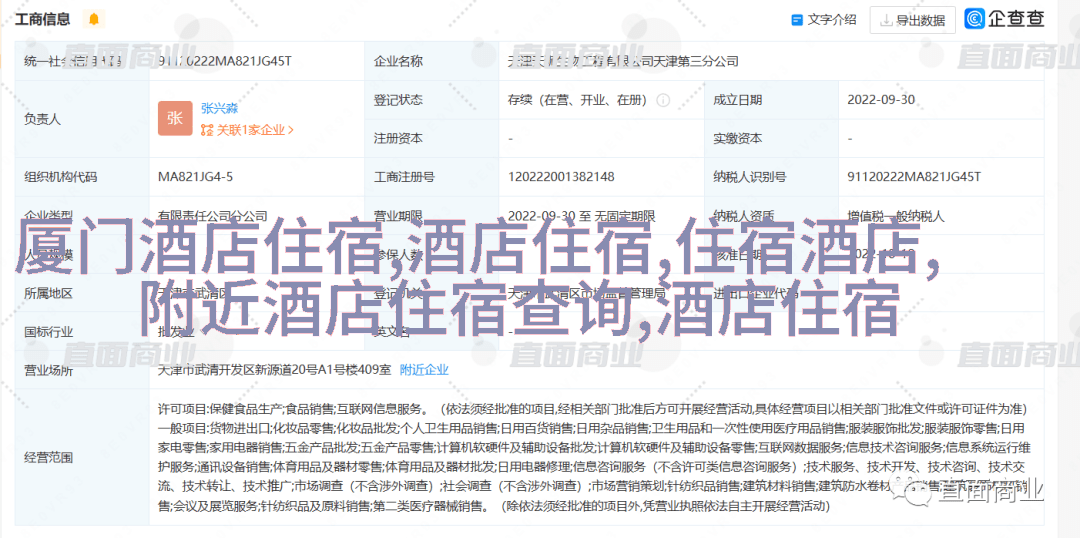The width and height of the screenshot is (1080, 538).
Task: Click the 成立日期 value 2022-09-30
Action: click(x=880, y=100)
